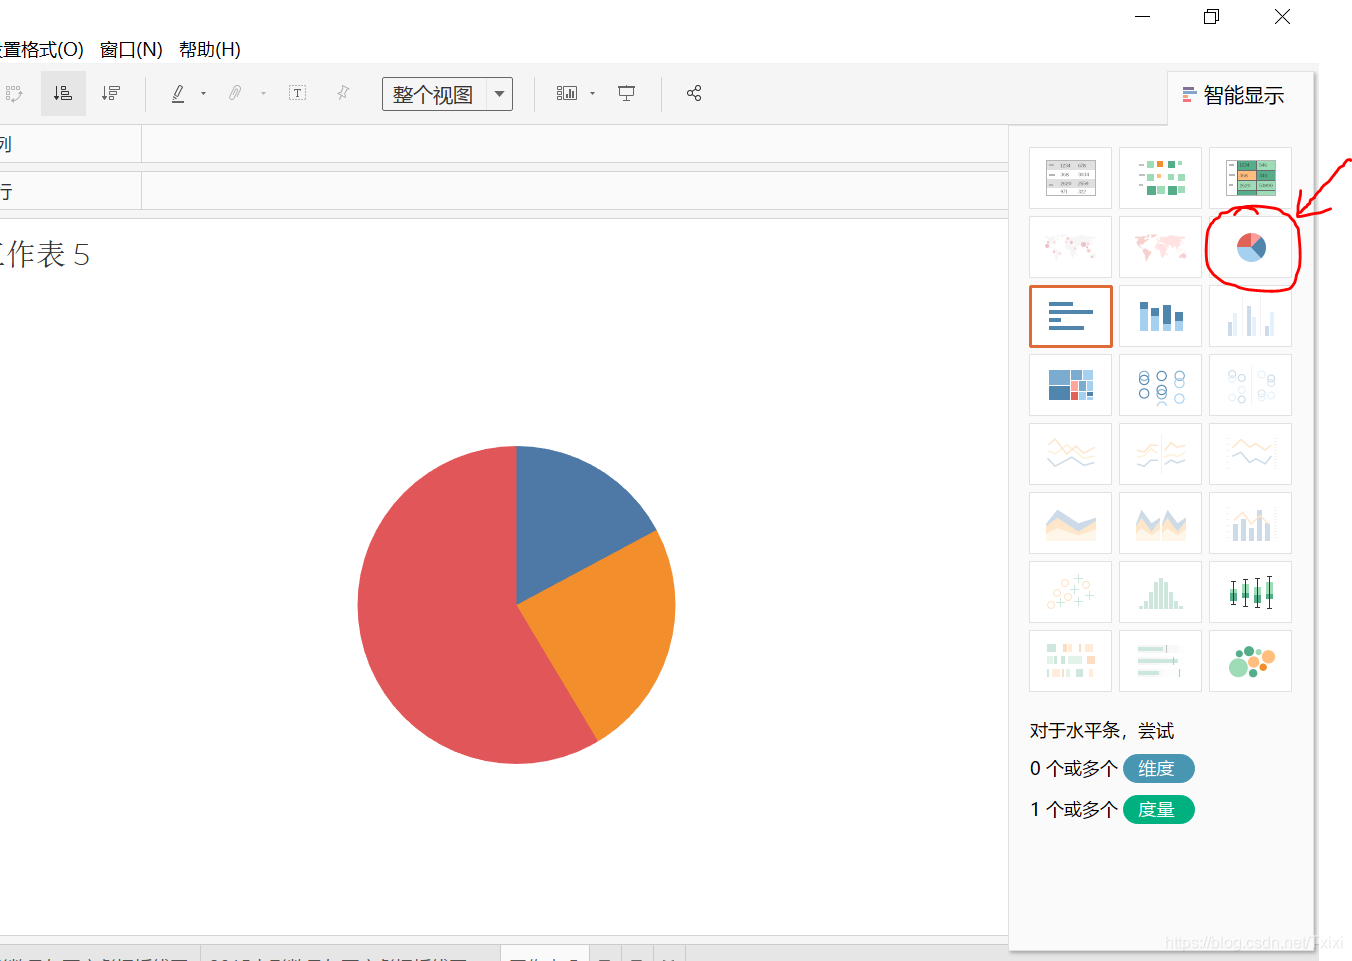Select the scatter plot chart type
The image size is (1352, 961).
click(1070, 592)
